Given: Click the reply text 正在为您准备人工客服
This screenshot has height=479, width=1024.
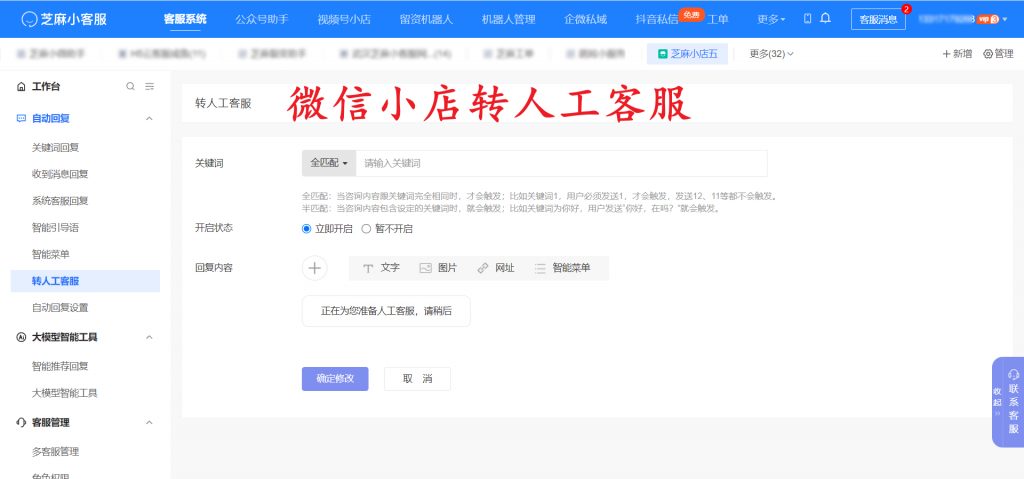Looking at the screenshot, I should 386,311.
